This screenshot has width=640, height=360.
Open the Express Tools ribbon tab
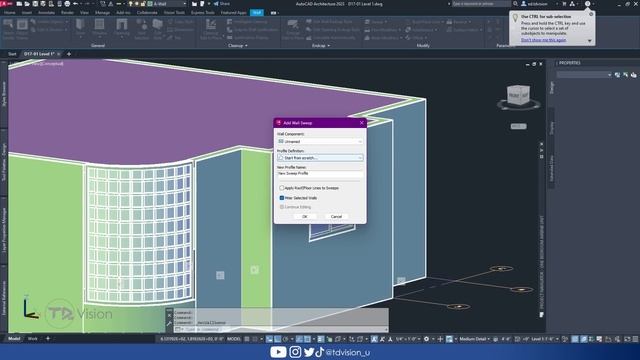202,13
